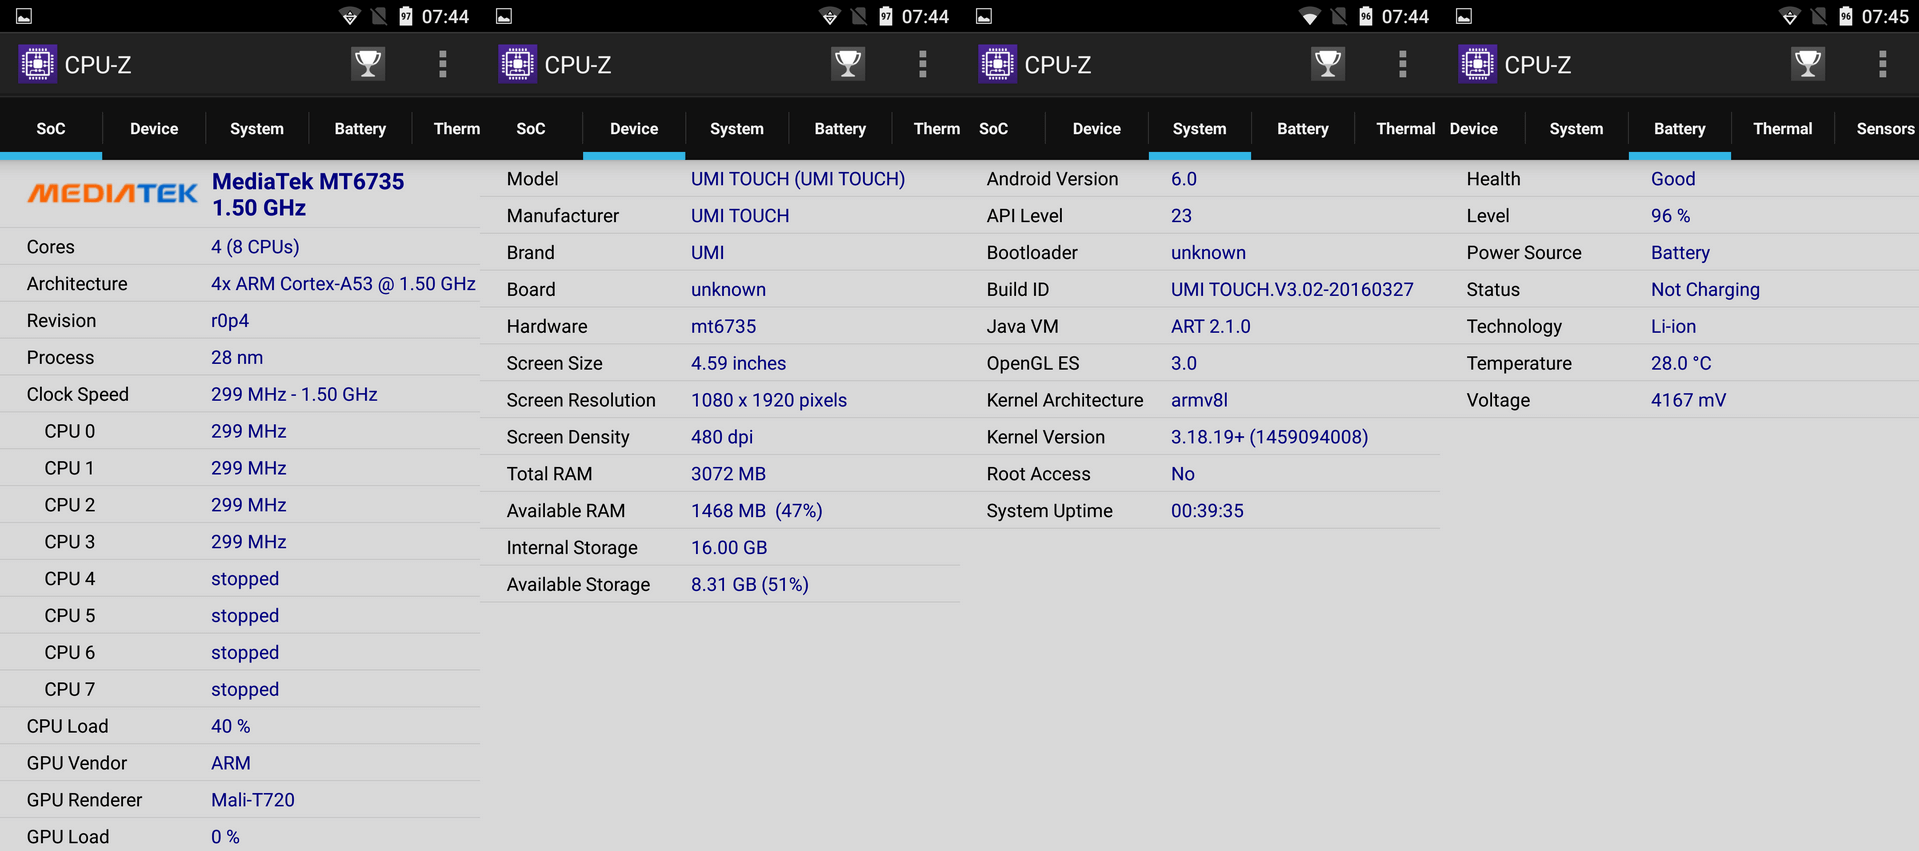Tap the Available Storage row
Image resolution: width=1919 pixels, height=851 pixels.
pyautogui.click(x=720, y=585)
